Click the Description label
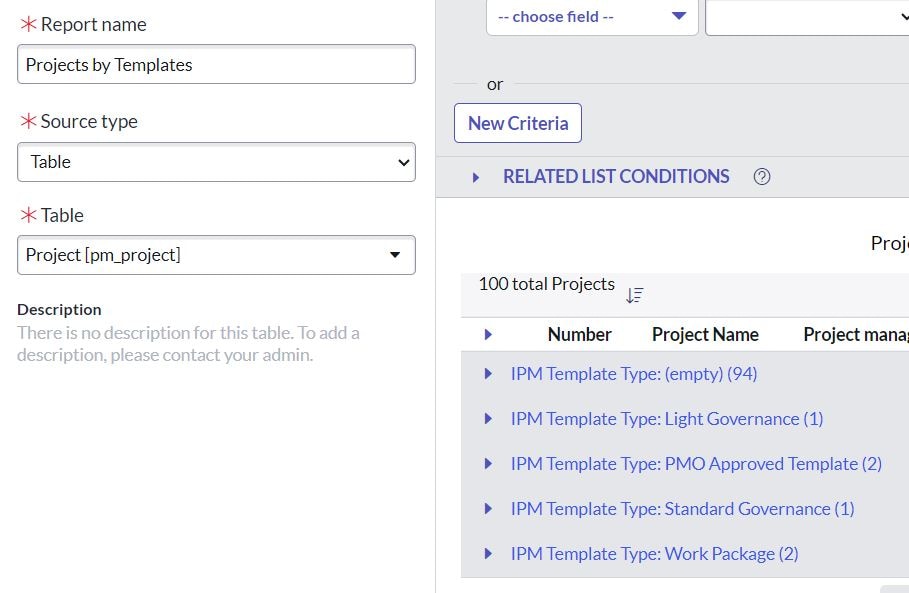The width and height of the screenshot is (909, 593). (x=59, y=310)
